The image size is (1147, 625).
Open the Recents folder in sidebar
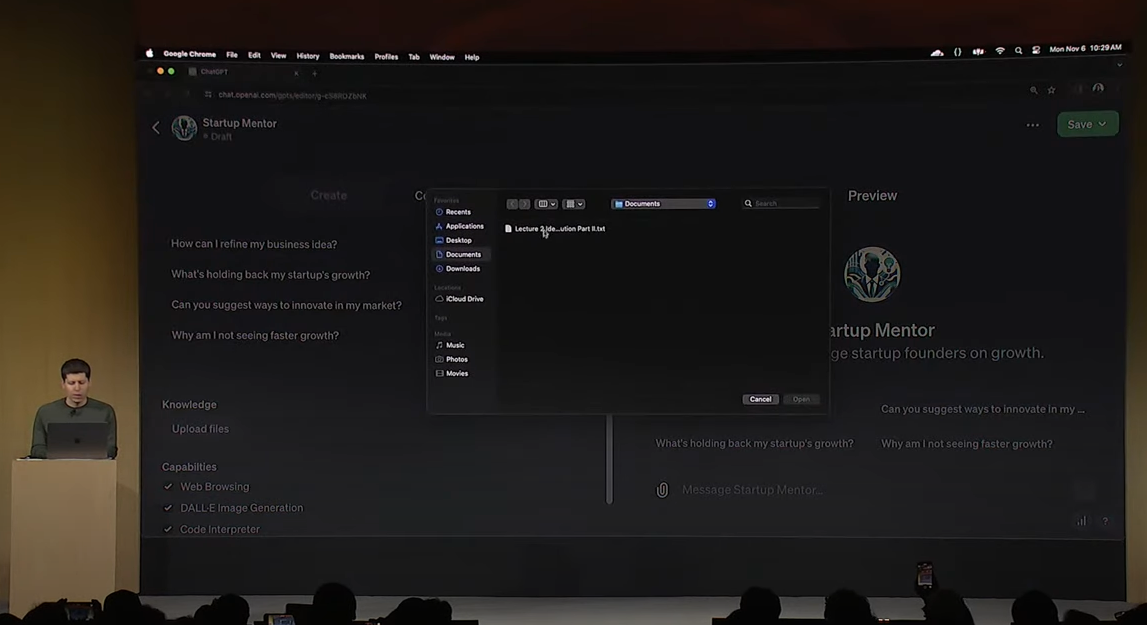[x=457, y=212]
